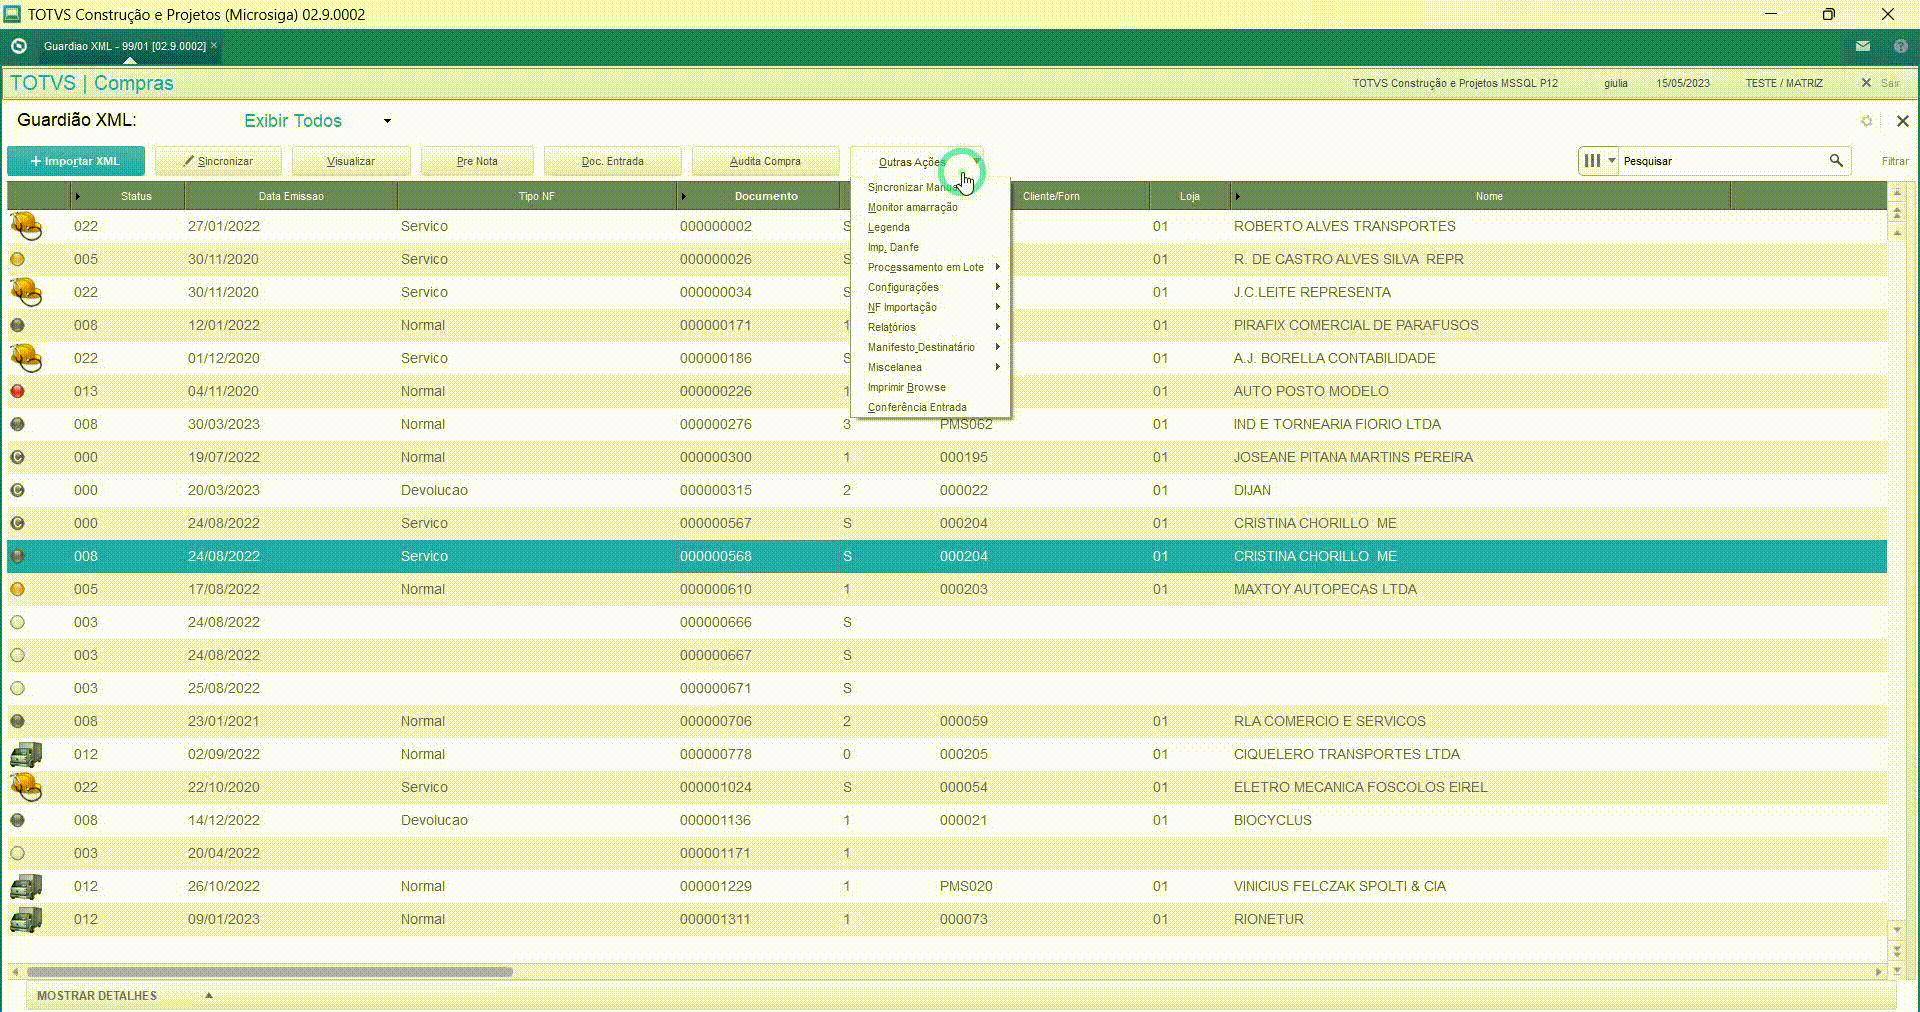Viewport: 1920px width, 1012px height.
Task: Choose Imp. Danfe menu option
Action: tap(930, 247)
